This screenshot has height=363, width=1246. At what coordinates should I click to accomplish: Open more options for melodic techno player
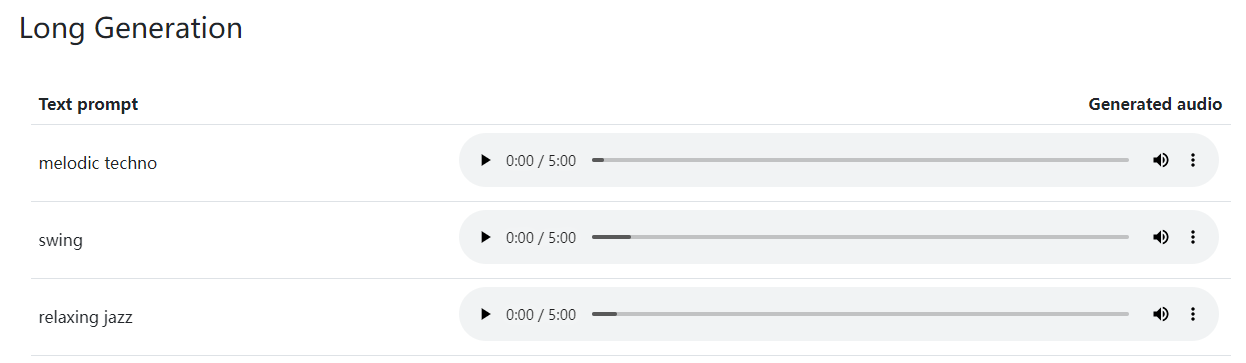coord(1192,161)
